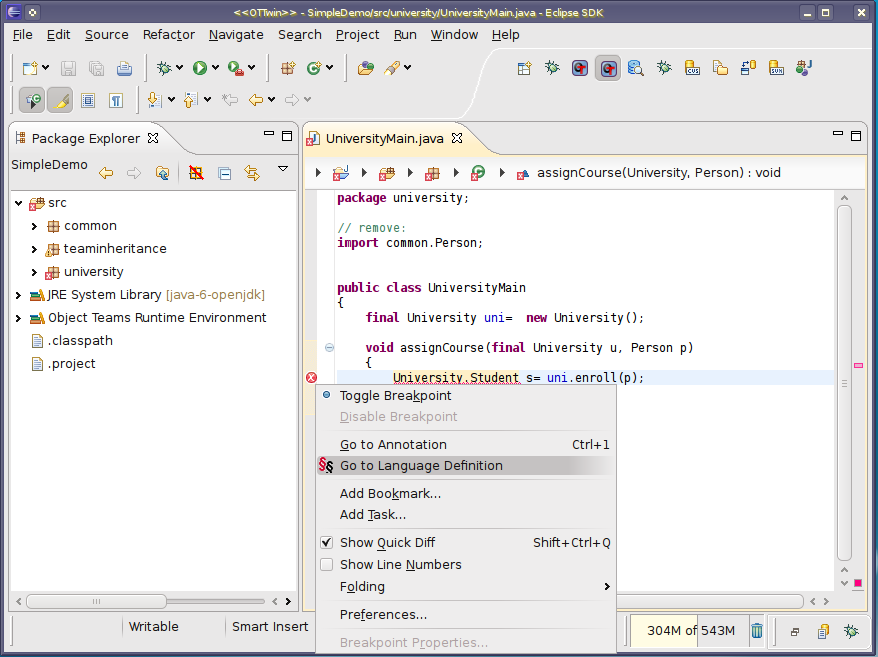This screenshot has width=878, height=657.
Task: Click the Print toolbar icon
Action: (124, 68)
